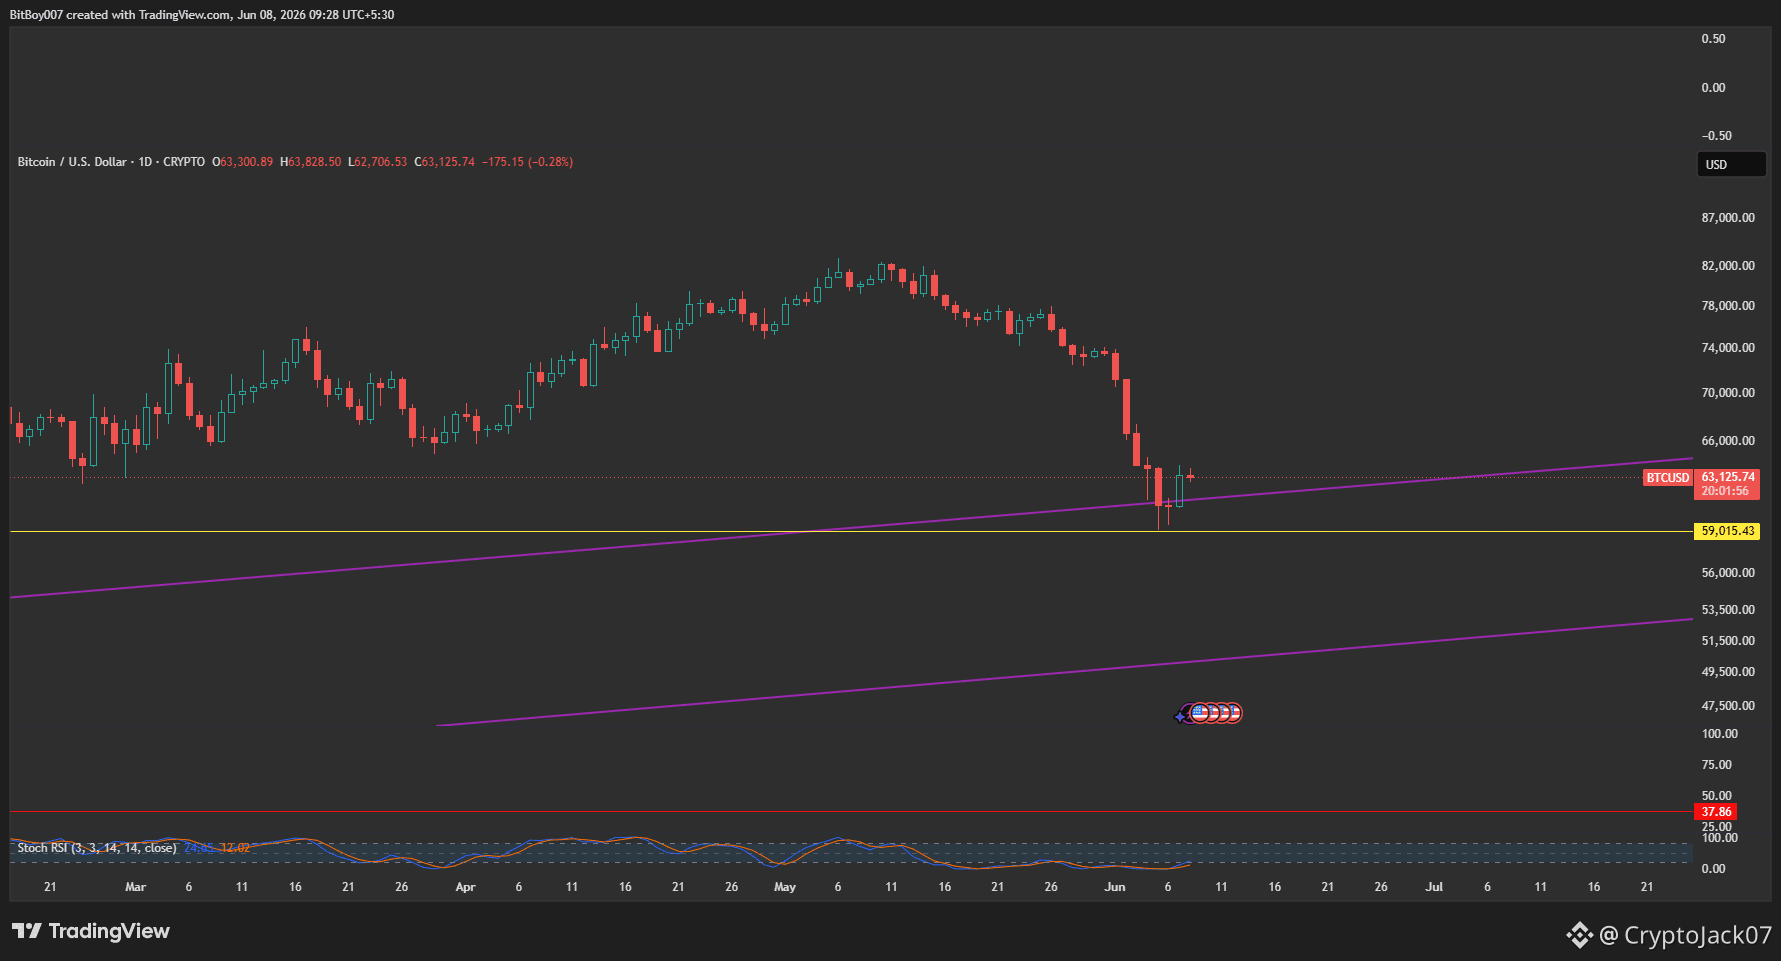1781x961 pixels.
Task: Click the 49,500.00 price axis label
Action: [1728, 672]
